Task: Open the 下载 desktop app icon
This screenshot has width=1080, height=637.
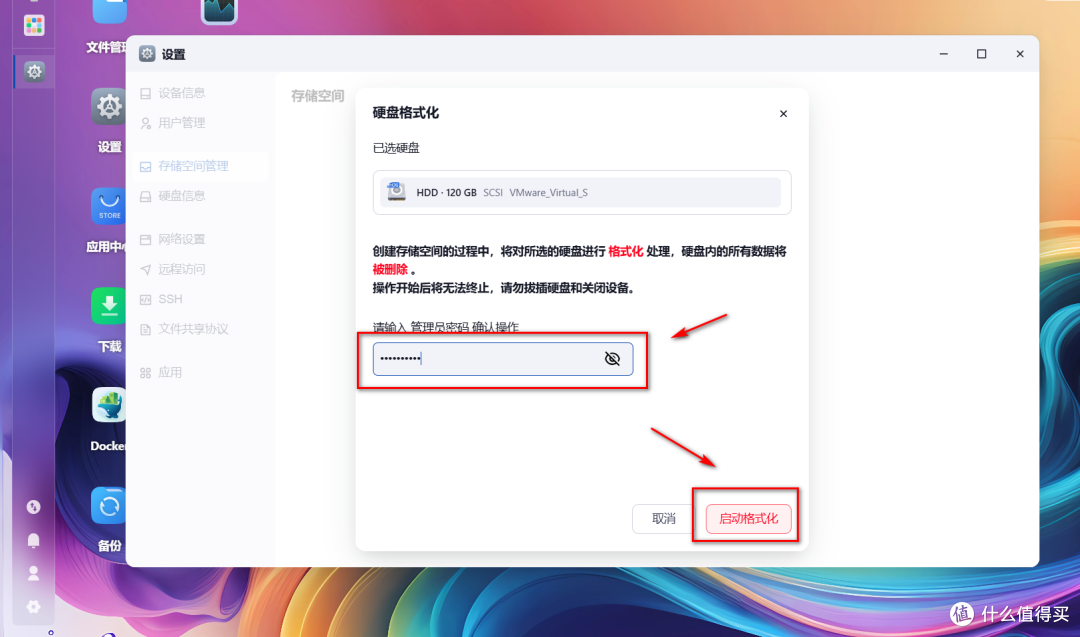Action: click(109, 305)
